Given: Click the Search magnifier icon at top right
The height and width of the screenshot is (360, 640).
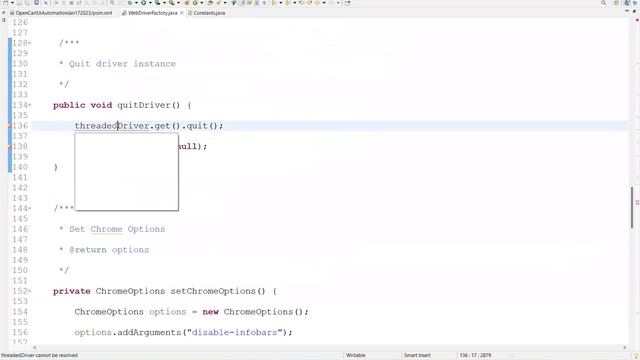Looking at the screenshot, I should (603, 3).
